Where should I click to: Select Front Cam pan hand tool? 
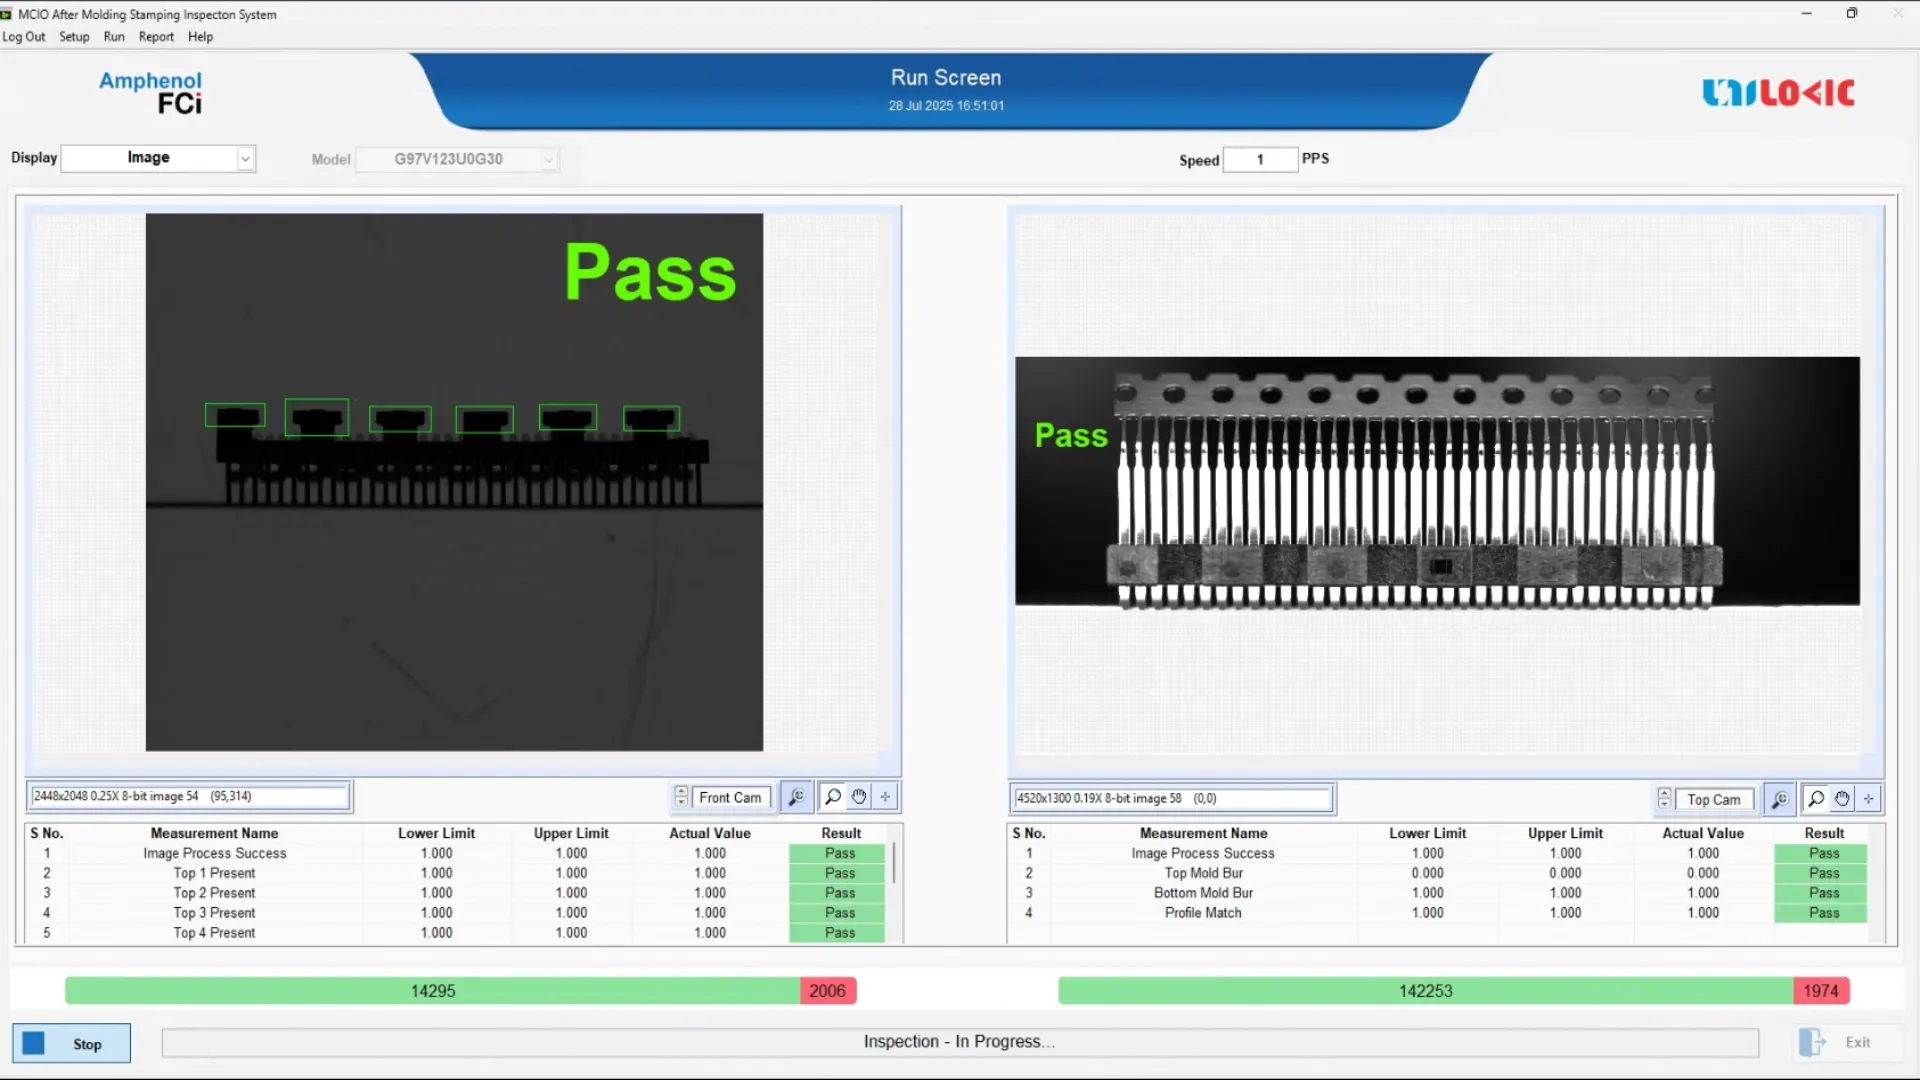click(859, 797)
